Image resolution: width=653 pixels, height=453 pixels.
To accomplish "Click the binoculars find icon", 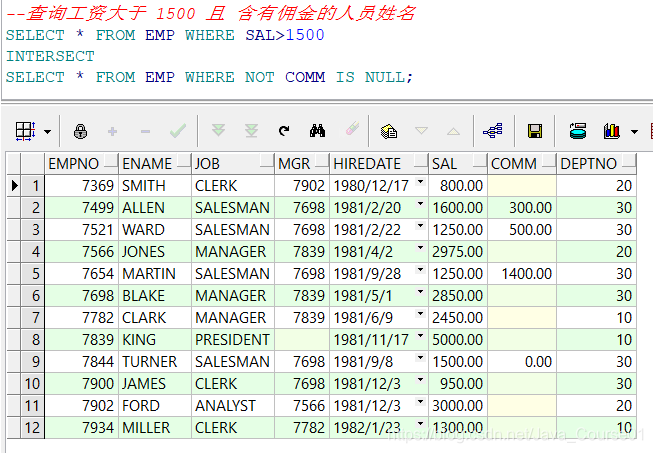I will [x=317, y=131].
